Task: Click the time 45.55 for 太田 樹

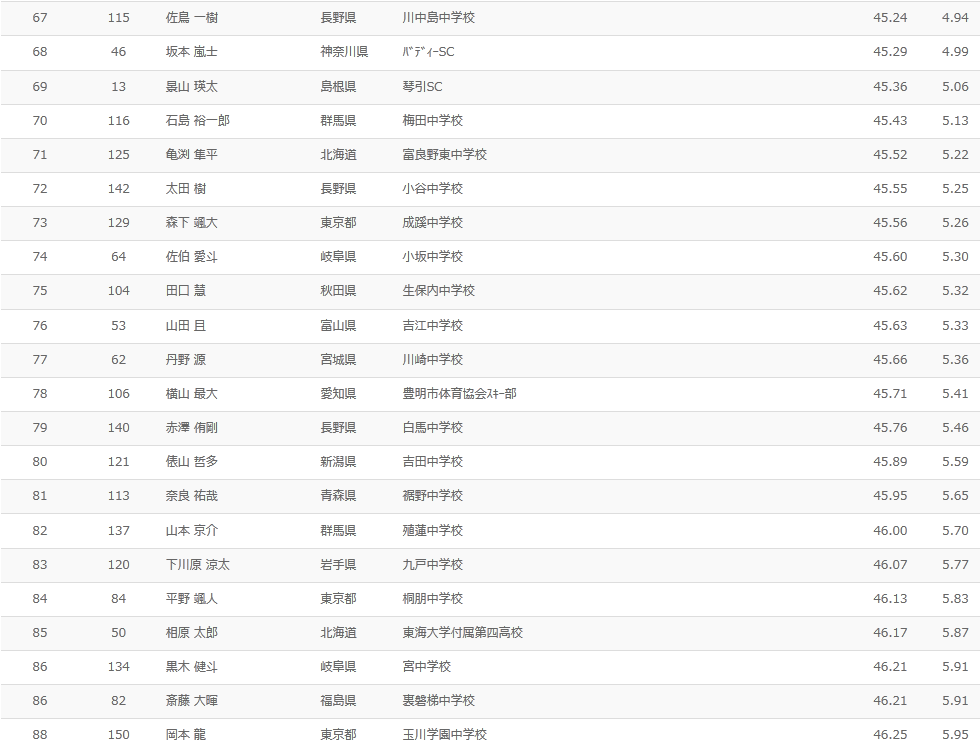Action: [889, 189]
